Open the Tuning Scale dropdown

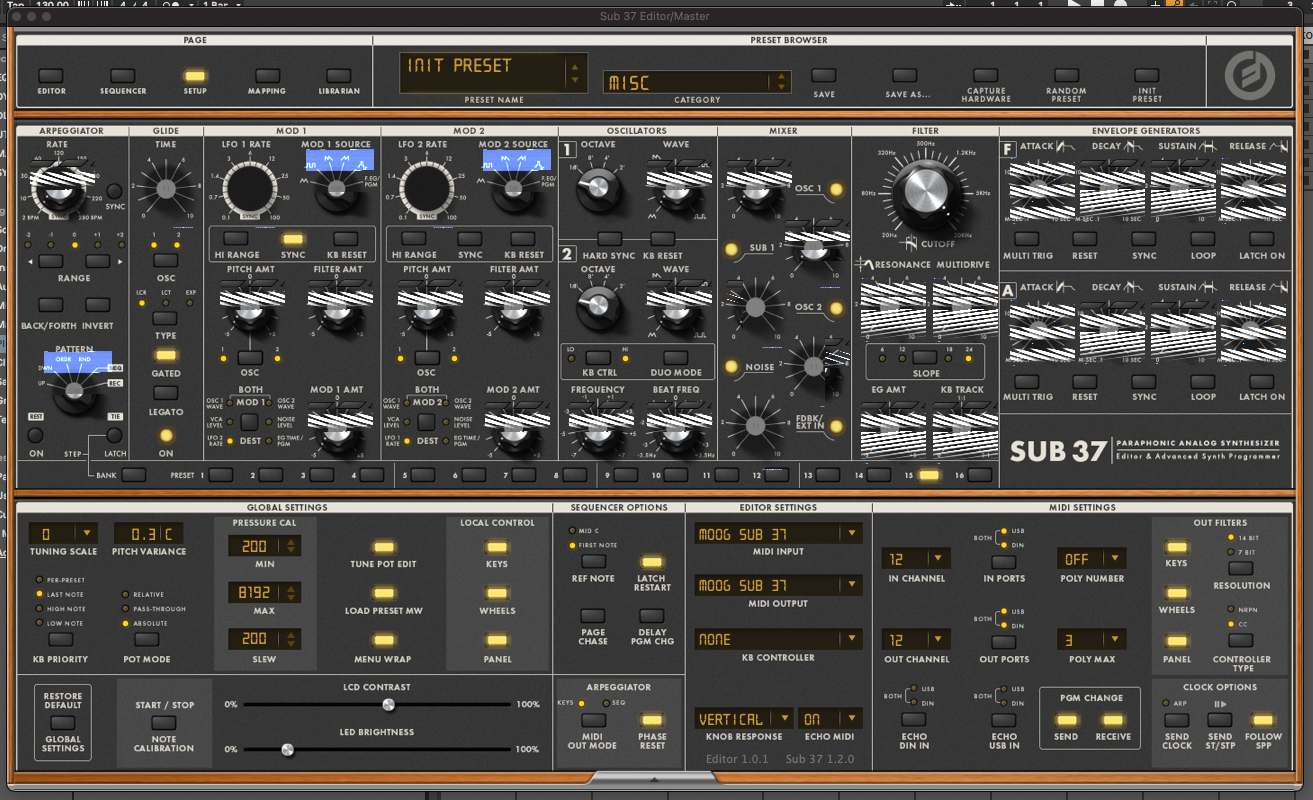[63, 533]
